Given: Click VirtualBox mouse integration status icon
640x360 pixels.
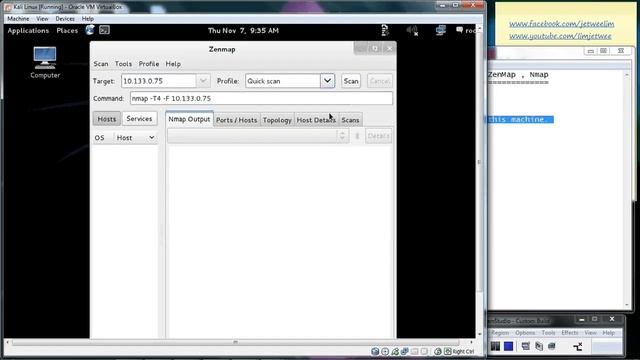Looking at the screenshot, I should pos(438,351).
